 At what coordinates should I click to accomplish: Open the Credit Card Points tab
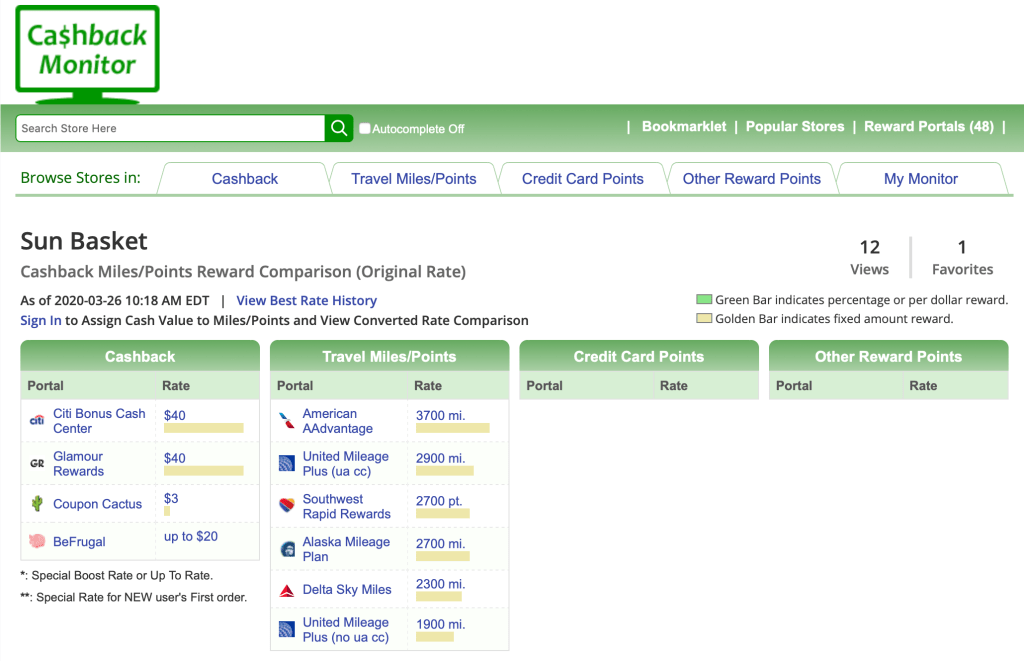pyautogui.click(x=582, y=179)
